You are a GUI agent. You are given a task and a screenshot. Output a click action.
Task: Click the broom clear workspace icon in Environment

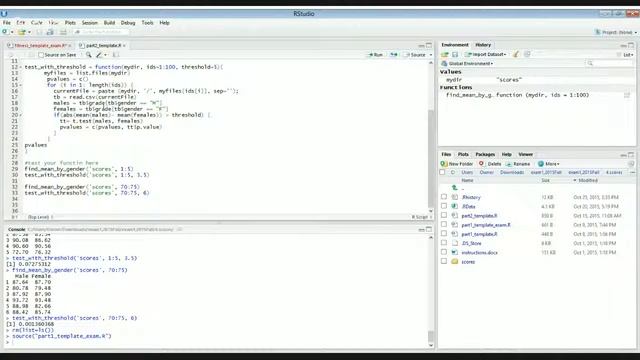tap(516, 54)
